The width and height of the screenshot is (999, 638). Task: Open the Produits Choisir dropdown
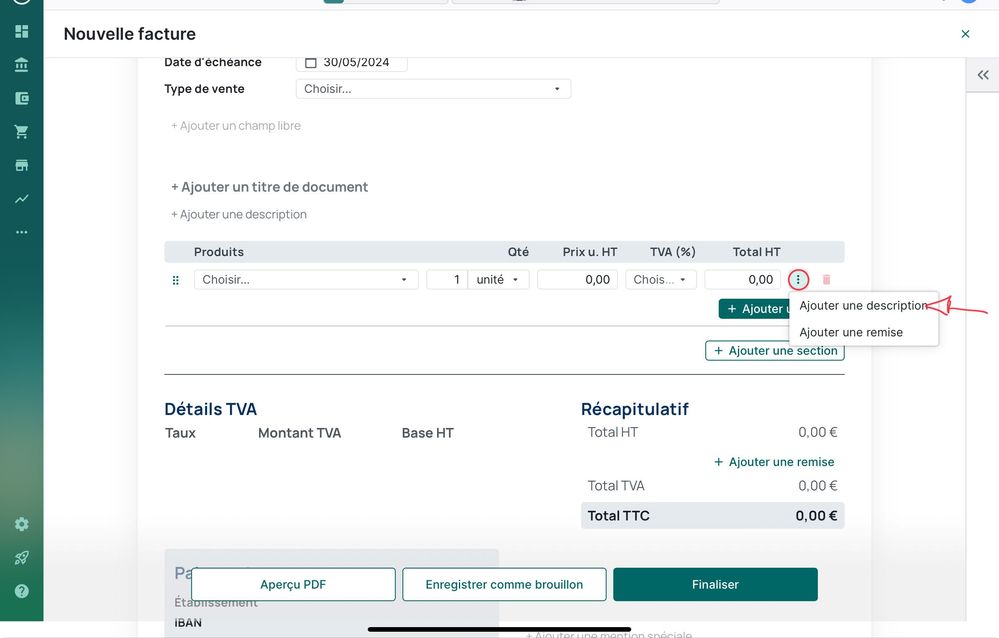pos(306,280)
